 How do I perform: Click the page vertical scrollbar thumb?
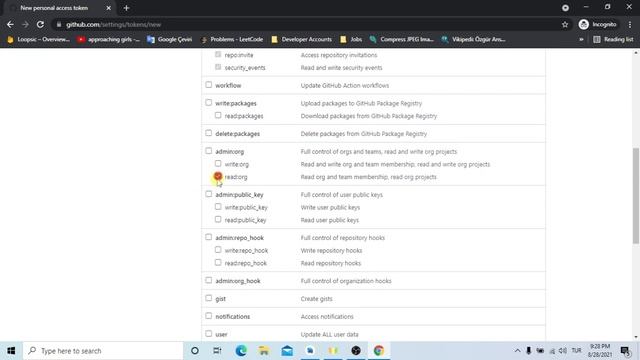(x=636, y=196)
